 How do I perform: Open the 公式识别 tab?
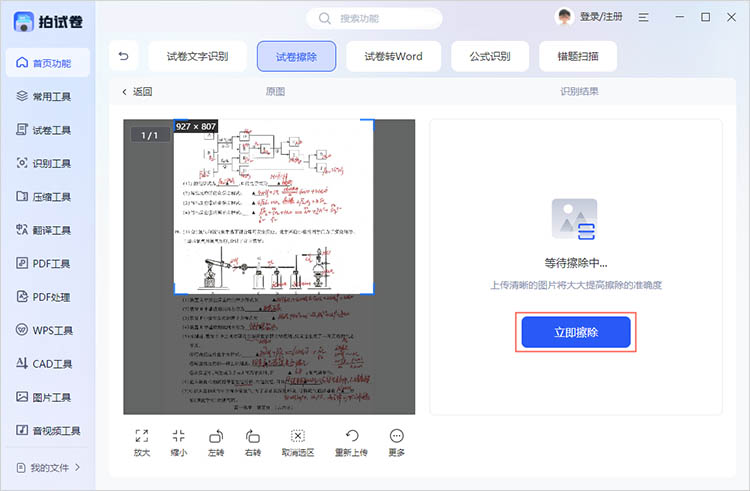pos(489,57)
